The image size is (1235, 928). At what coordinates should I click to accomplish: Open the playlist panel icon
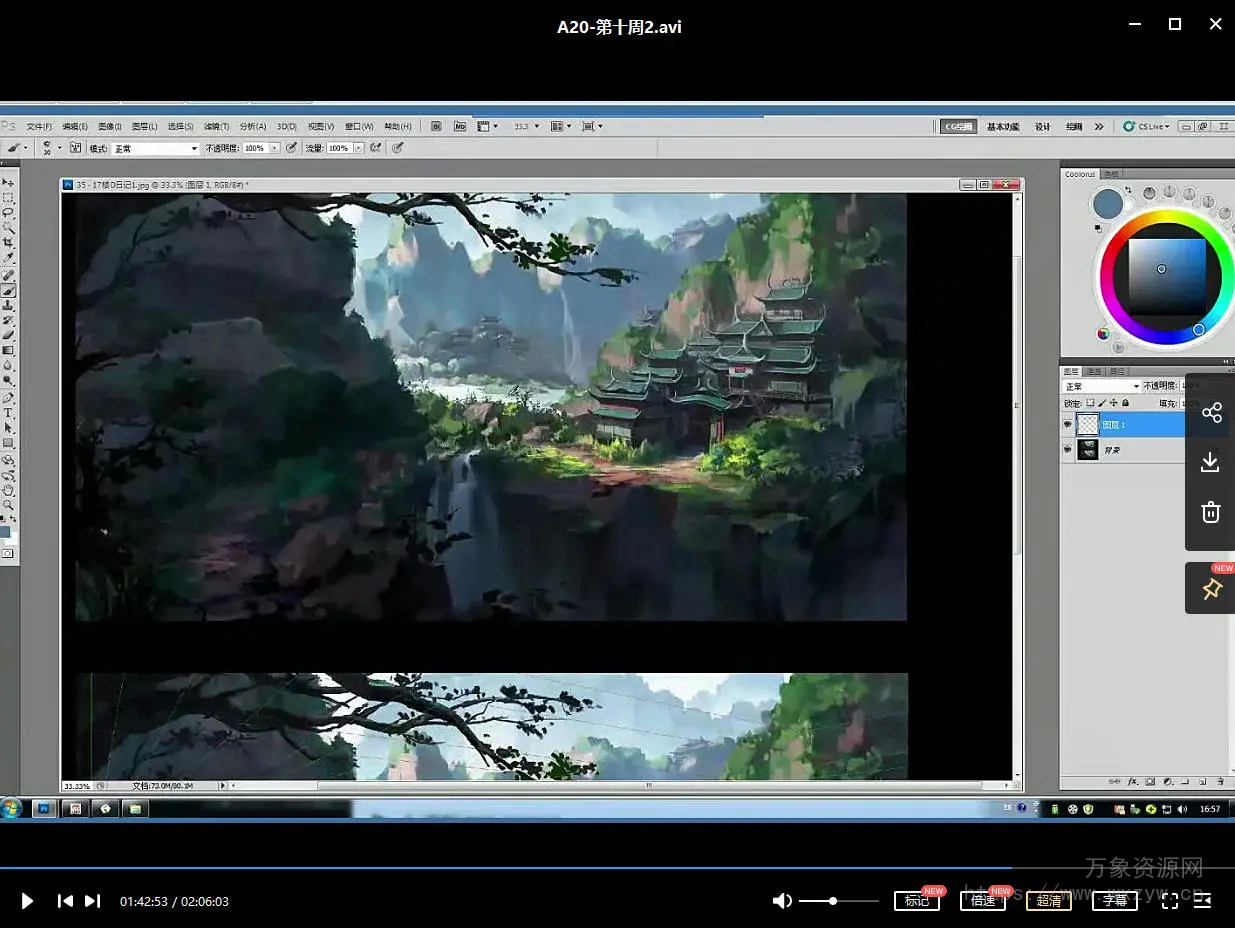tap(1203, 901)
